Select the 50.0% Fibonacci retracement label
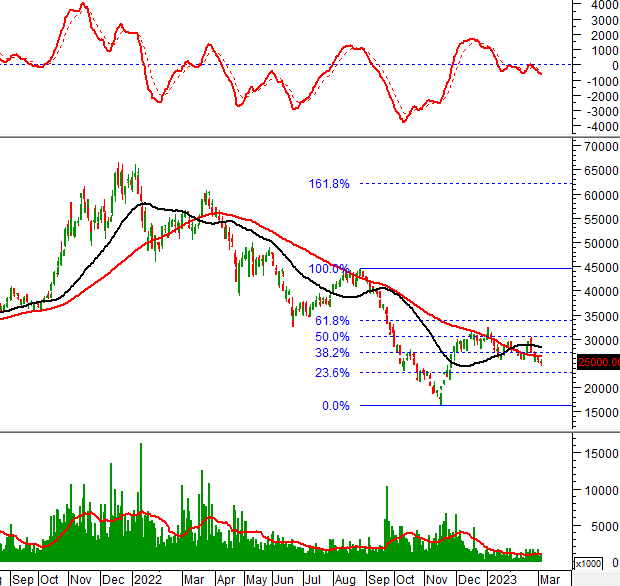Viewport: 620px width, 586px height. click(332, 337)
